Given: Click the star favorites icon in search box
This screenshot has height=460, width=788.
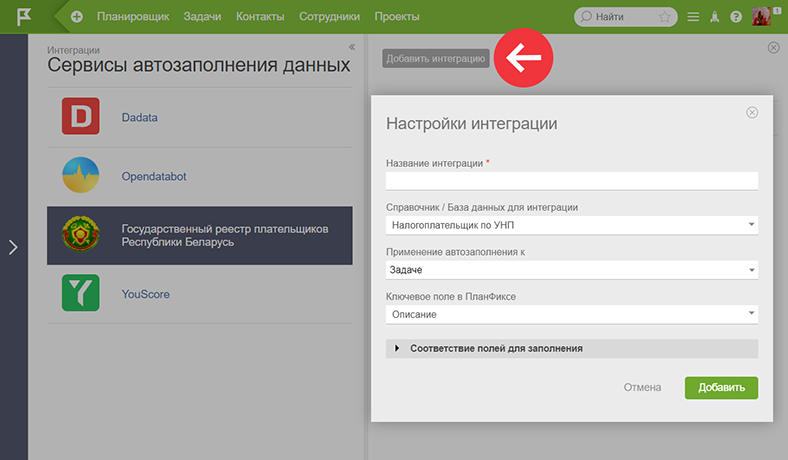Looking at the screenshot, I should pyautogui.click(x=664, y=17).
